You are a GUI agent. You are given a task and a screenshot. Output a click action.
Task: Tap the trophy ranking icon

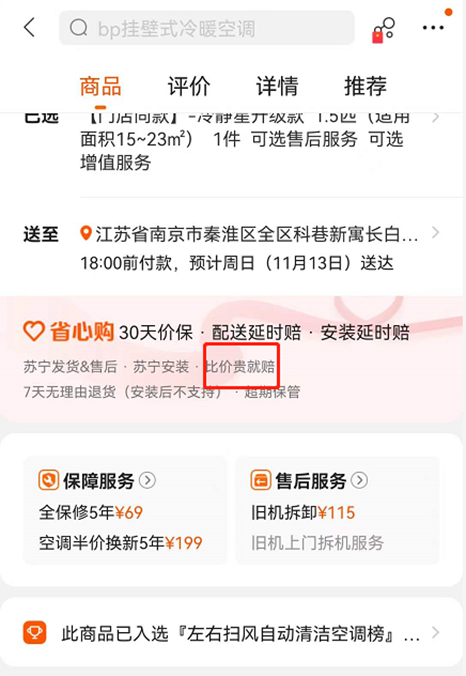click(x=34, y=632)
